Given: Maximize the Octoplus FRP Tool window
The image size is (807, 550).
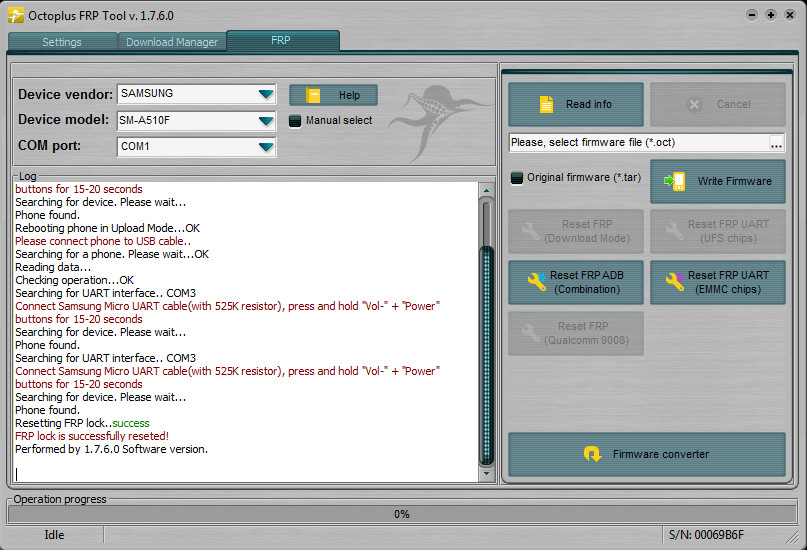Looking at the screenshot, I should tap(771, 15).
